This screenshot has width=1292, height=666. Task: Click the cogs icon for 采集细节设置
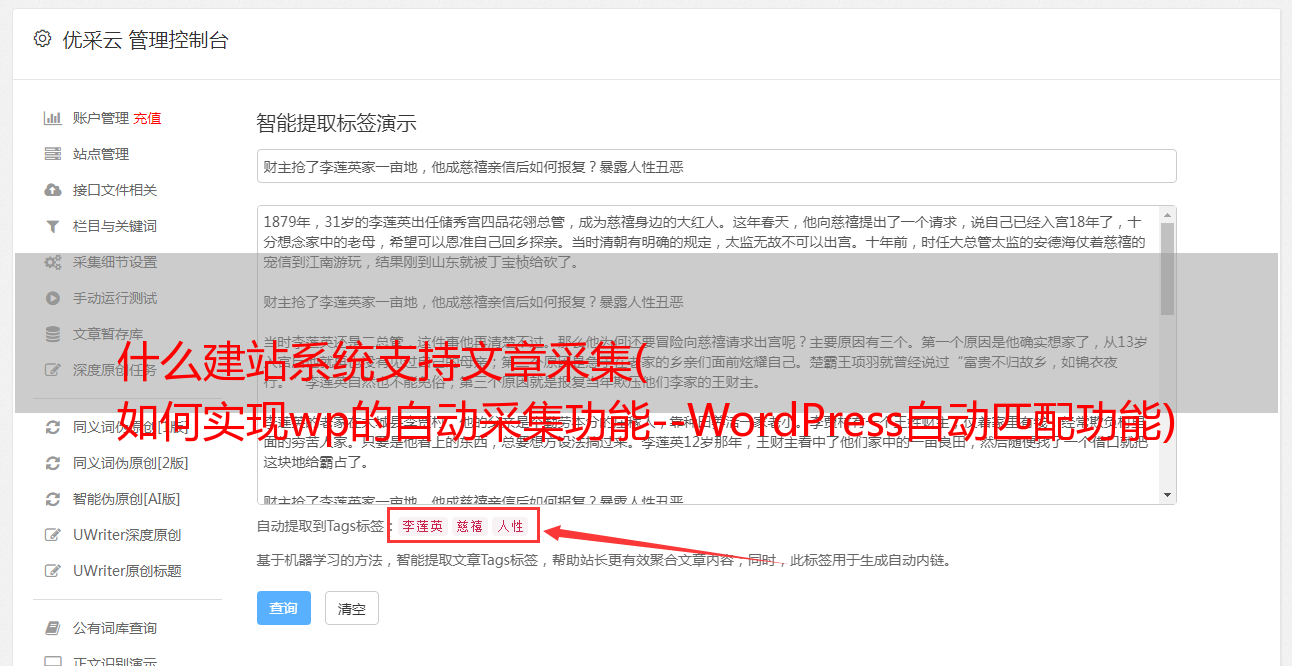pyautogui.click(x=53, y=262)
